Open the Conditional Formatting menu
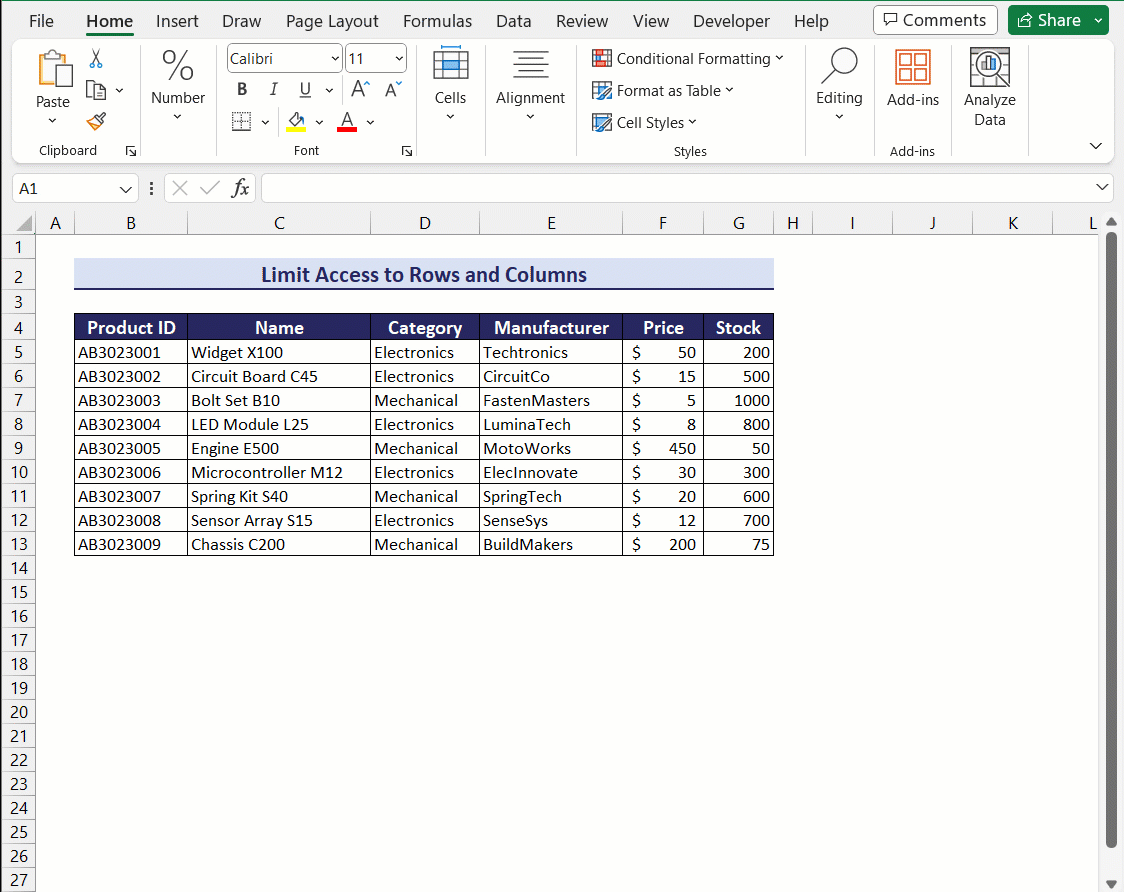This screenshot has width=1124, height=892. tap(687, 59)
